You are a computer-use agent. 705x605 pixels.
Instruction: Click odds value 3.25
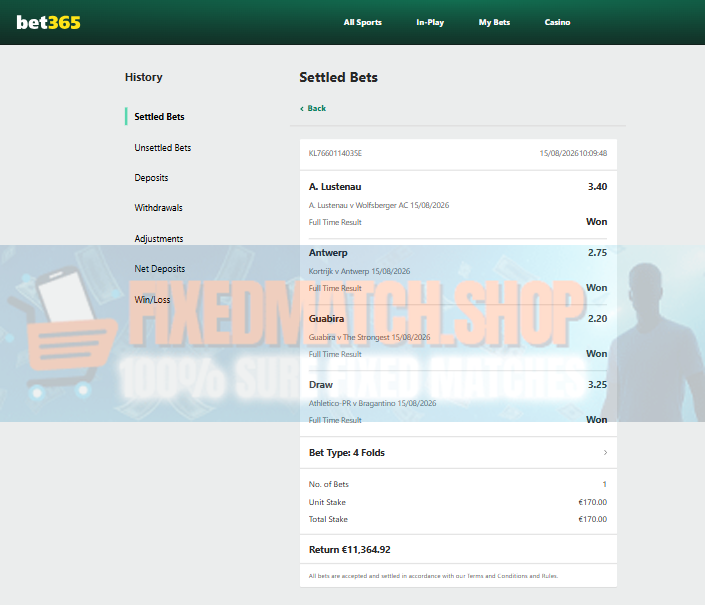point(598,385)
